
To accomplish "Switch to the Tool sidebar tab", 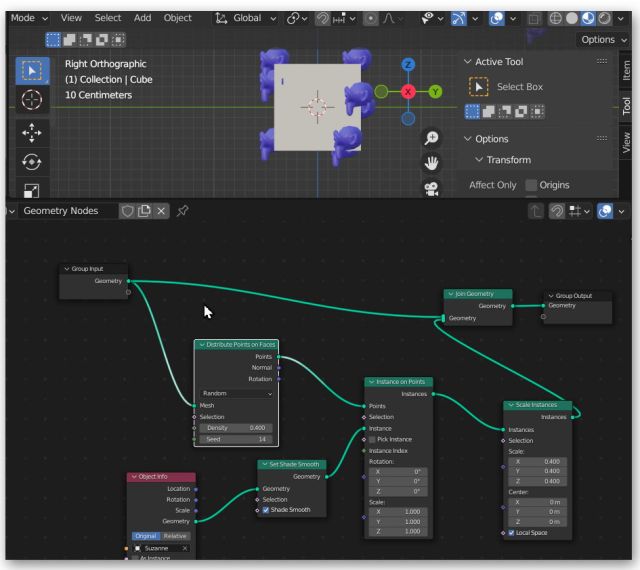I will (x=626, y=106).
